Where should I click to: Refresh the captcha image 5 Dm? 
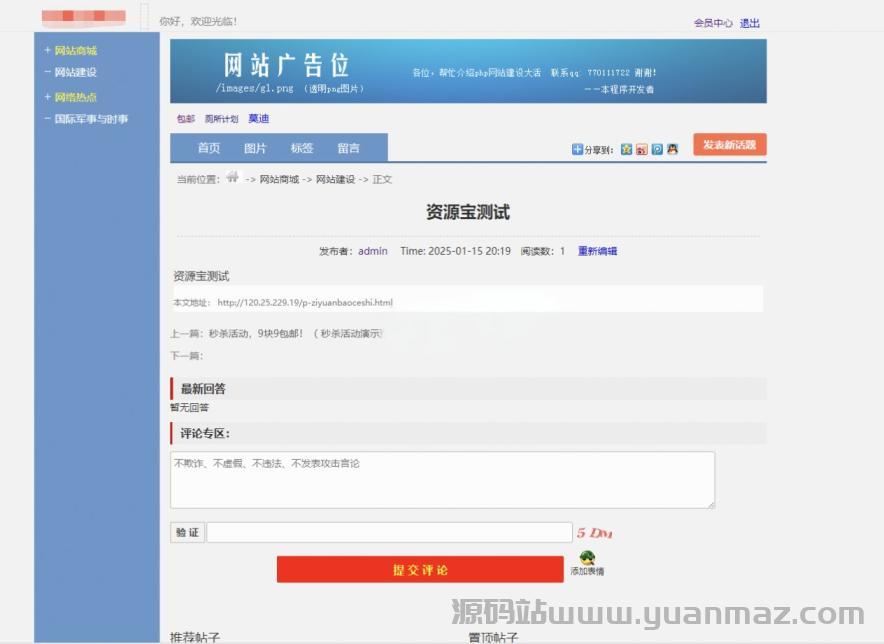tap(594, 533)
